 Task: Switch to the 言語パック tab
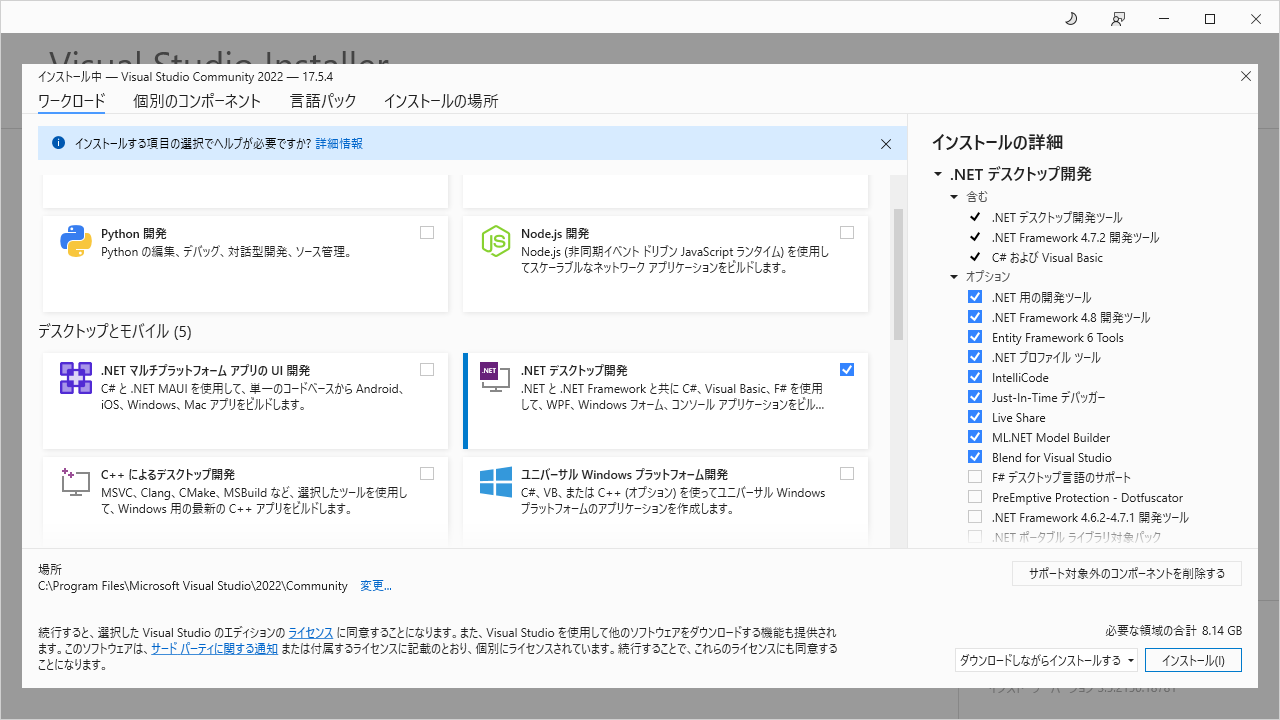(323, 101)
